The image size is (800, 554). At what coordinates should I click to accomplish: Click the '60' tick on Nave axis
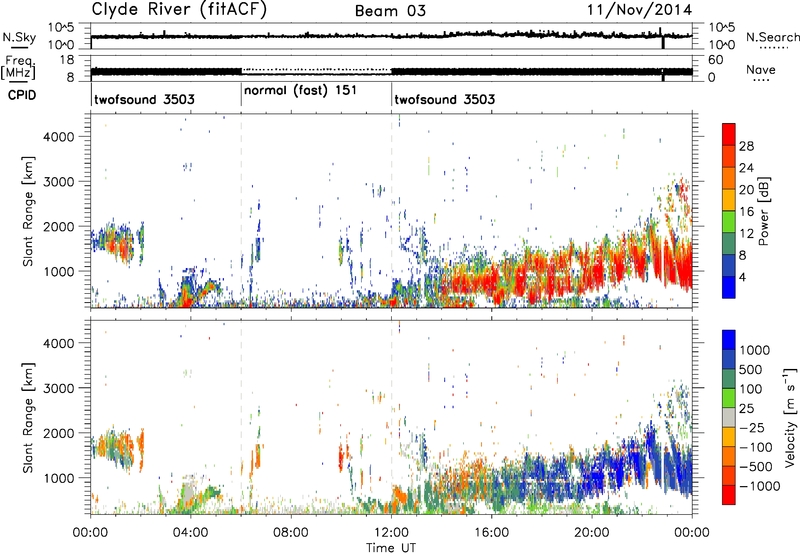tap(715, 60)
